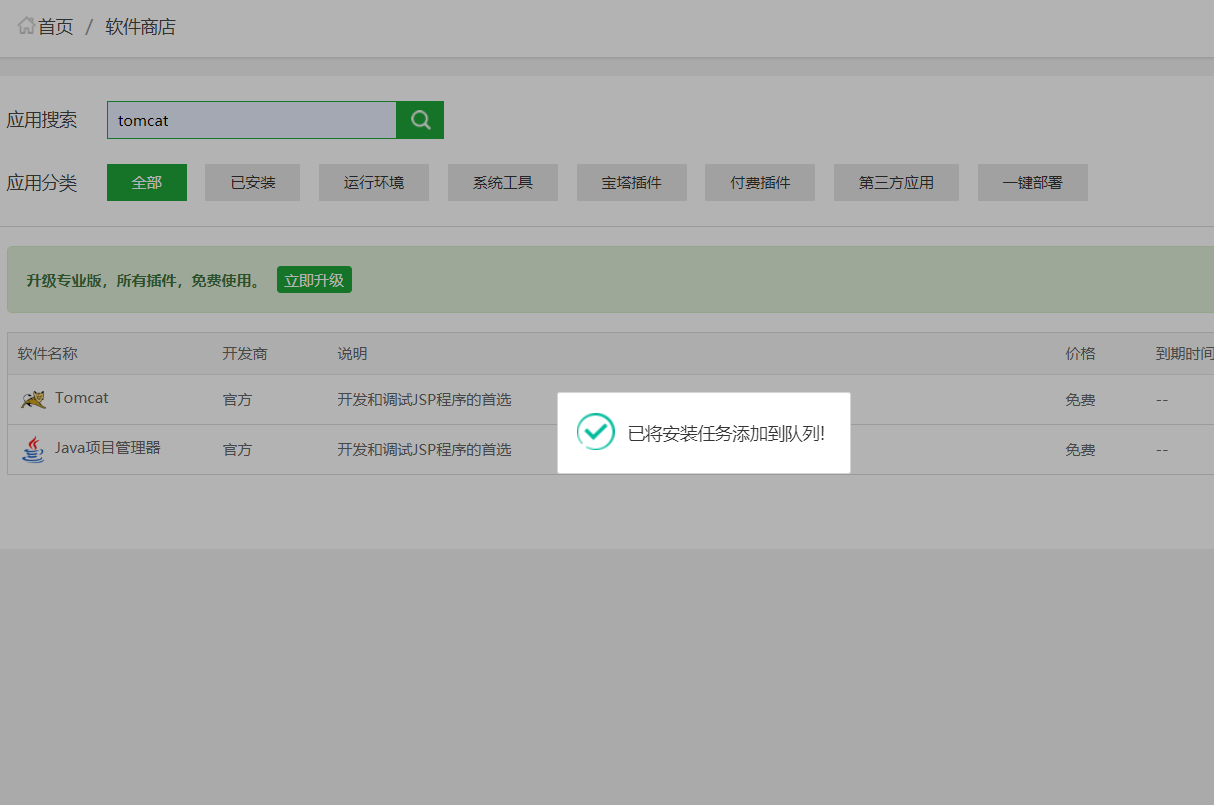This screenshot has height=805, width=1214.
Task: Select the 已安装 category tab
Action: coord(253,182)
